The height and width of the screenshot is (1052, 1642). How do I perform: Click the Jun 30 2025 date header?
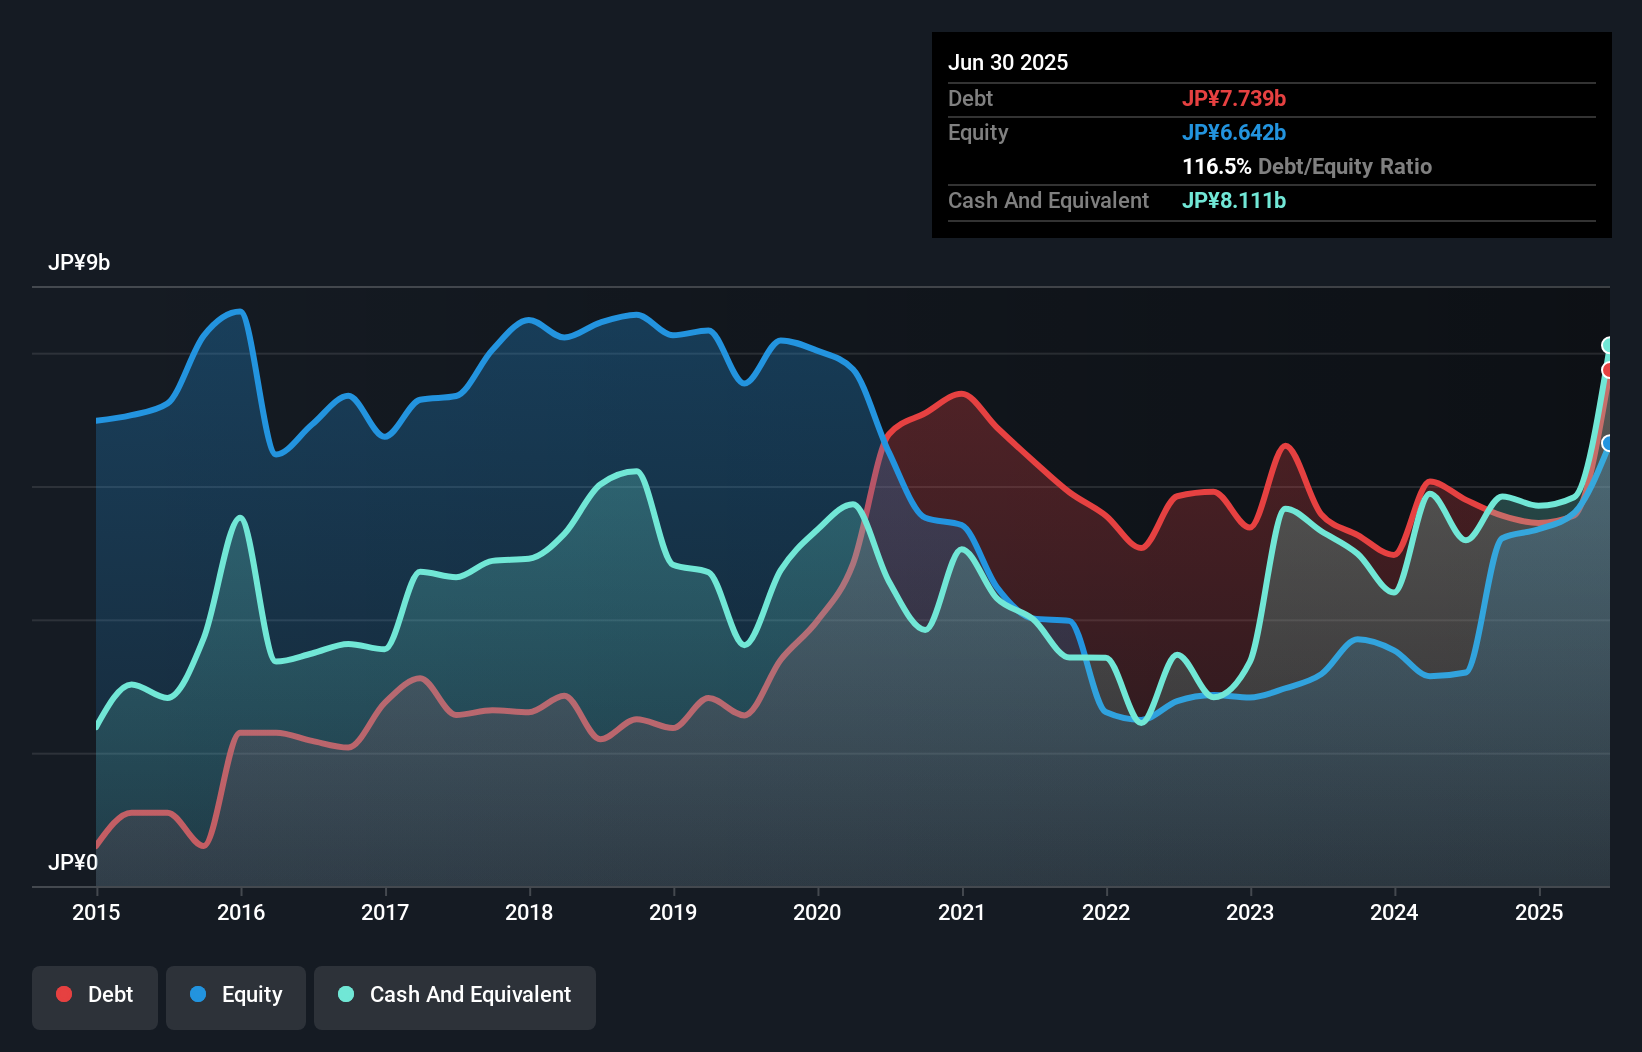[x=1009, y=62]
